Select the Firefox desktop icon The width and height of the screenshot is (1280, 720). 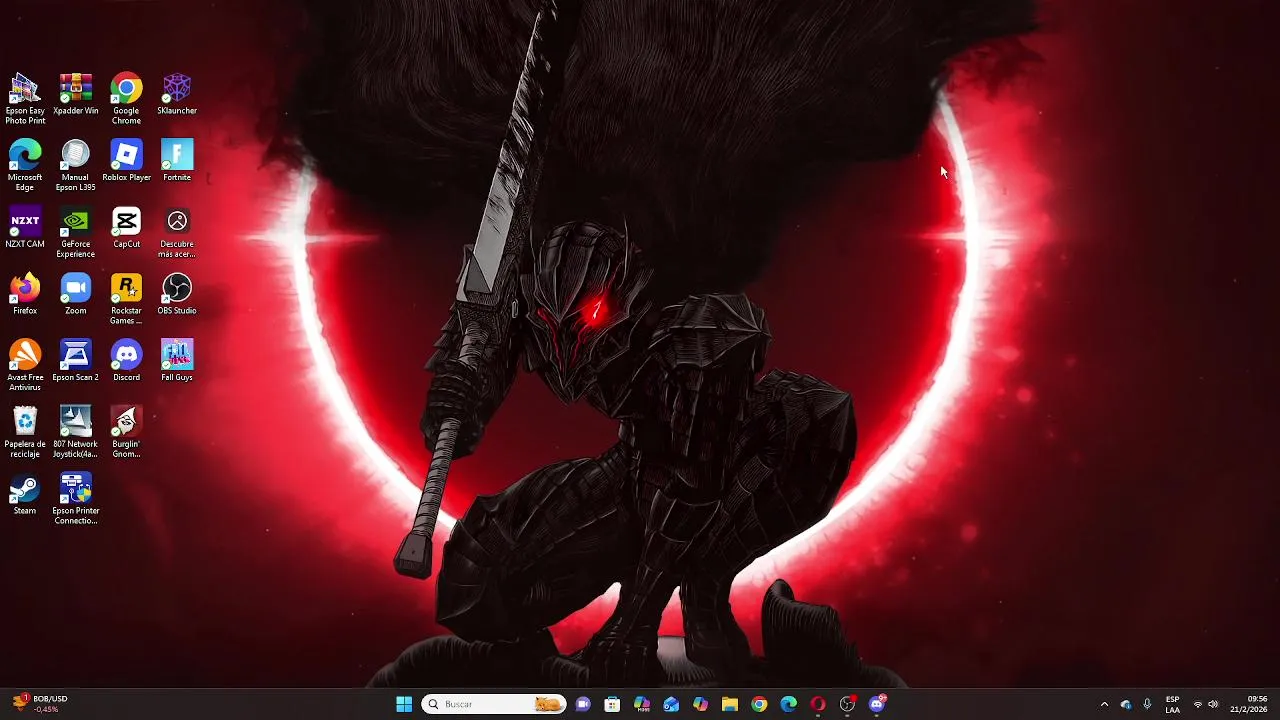(25, 295)
